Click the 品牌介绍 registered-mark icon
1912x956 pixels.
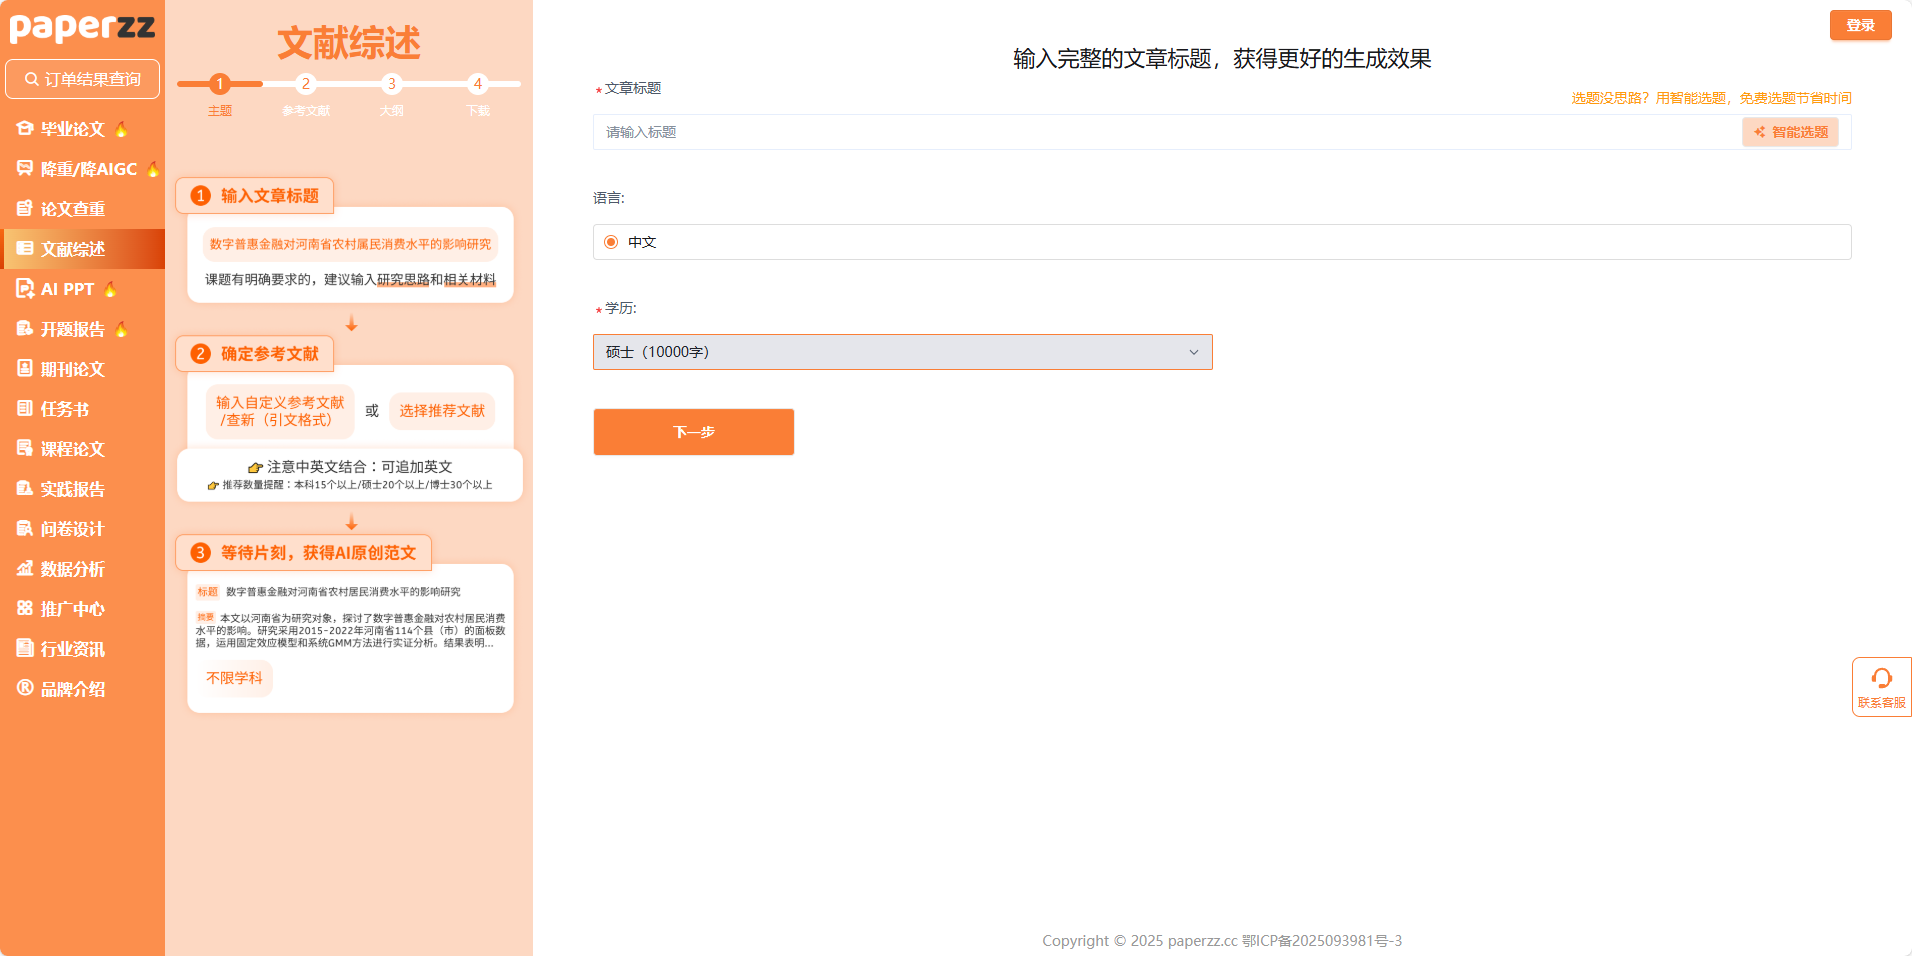point(25,688)
